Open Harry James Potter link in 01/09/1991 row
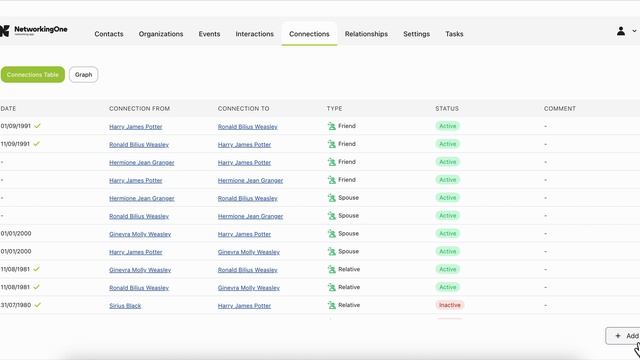This screenshot has height=360, width=640. point(136,127)
